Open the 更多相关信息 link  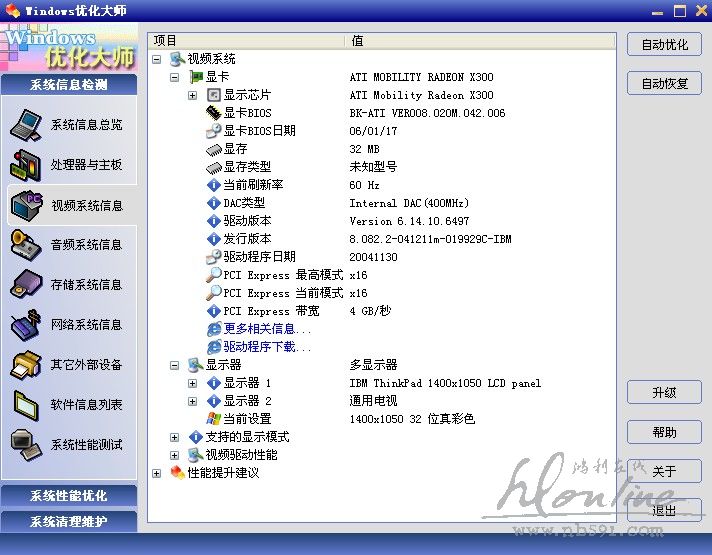[267, 329]
